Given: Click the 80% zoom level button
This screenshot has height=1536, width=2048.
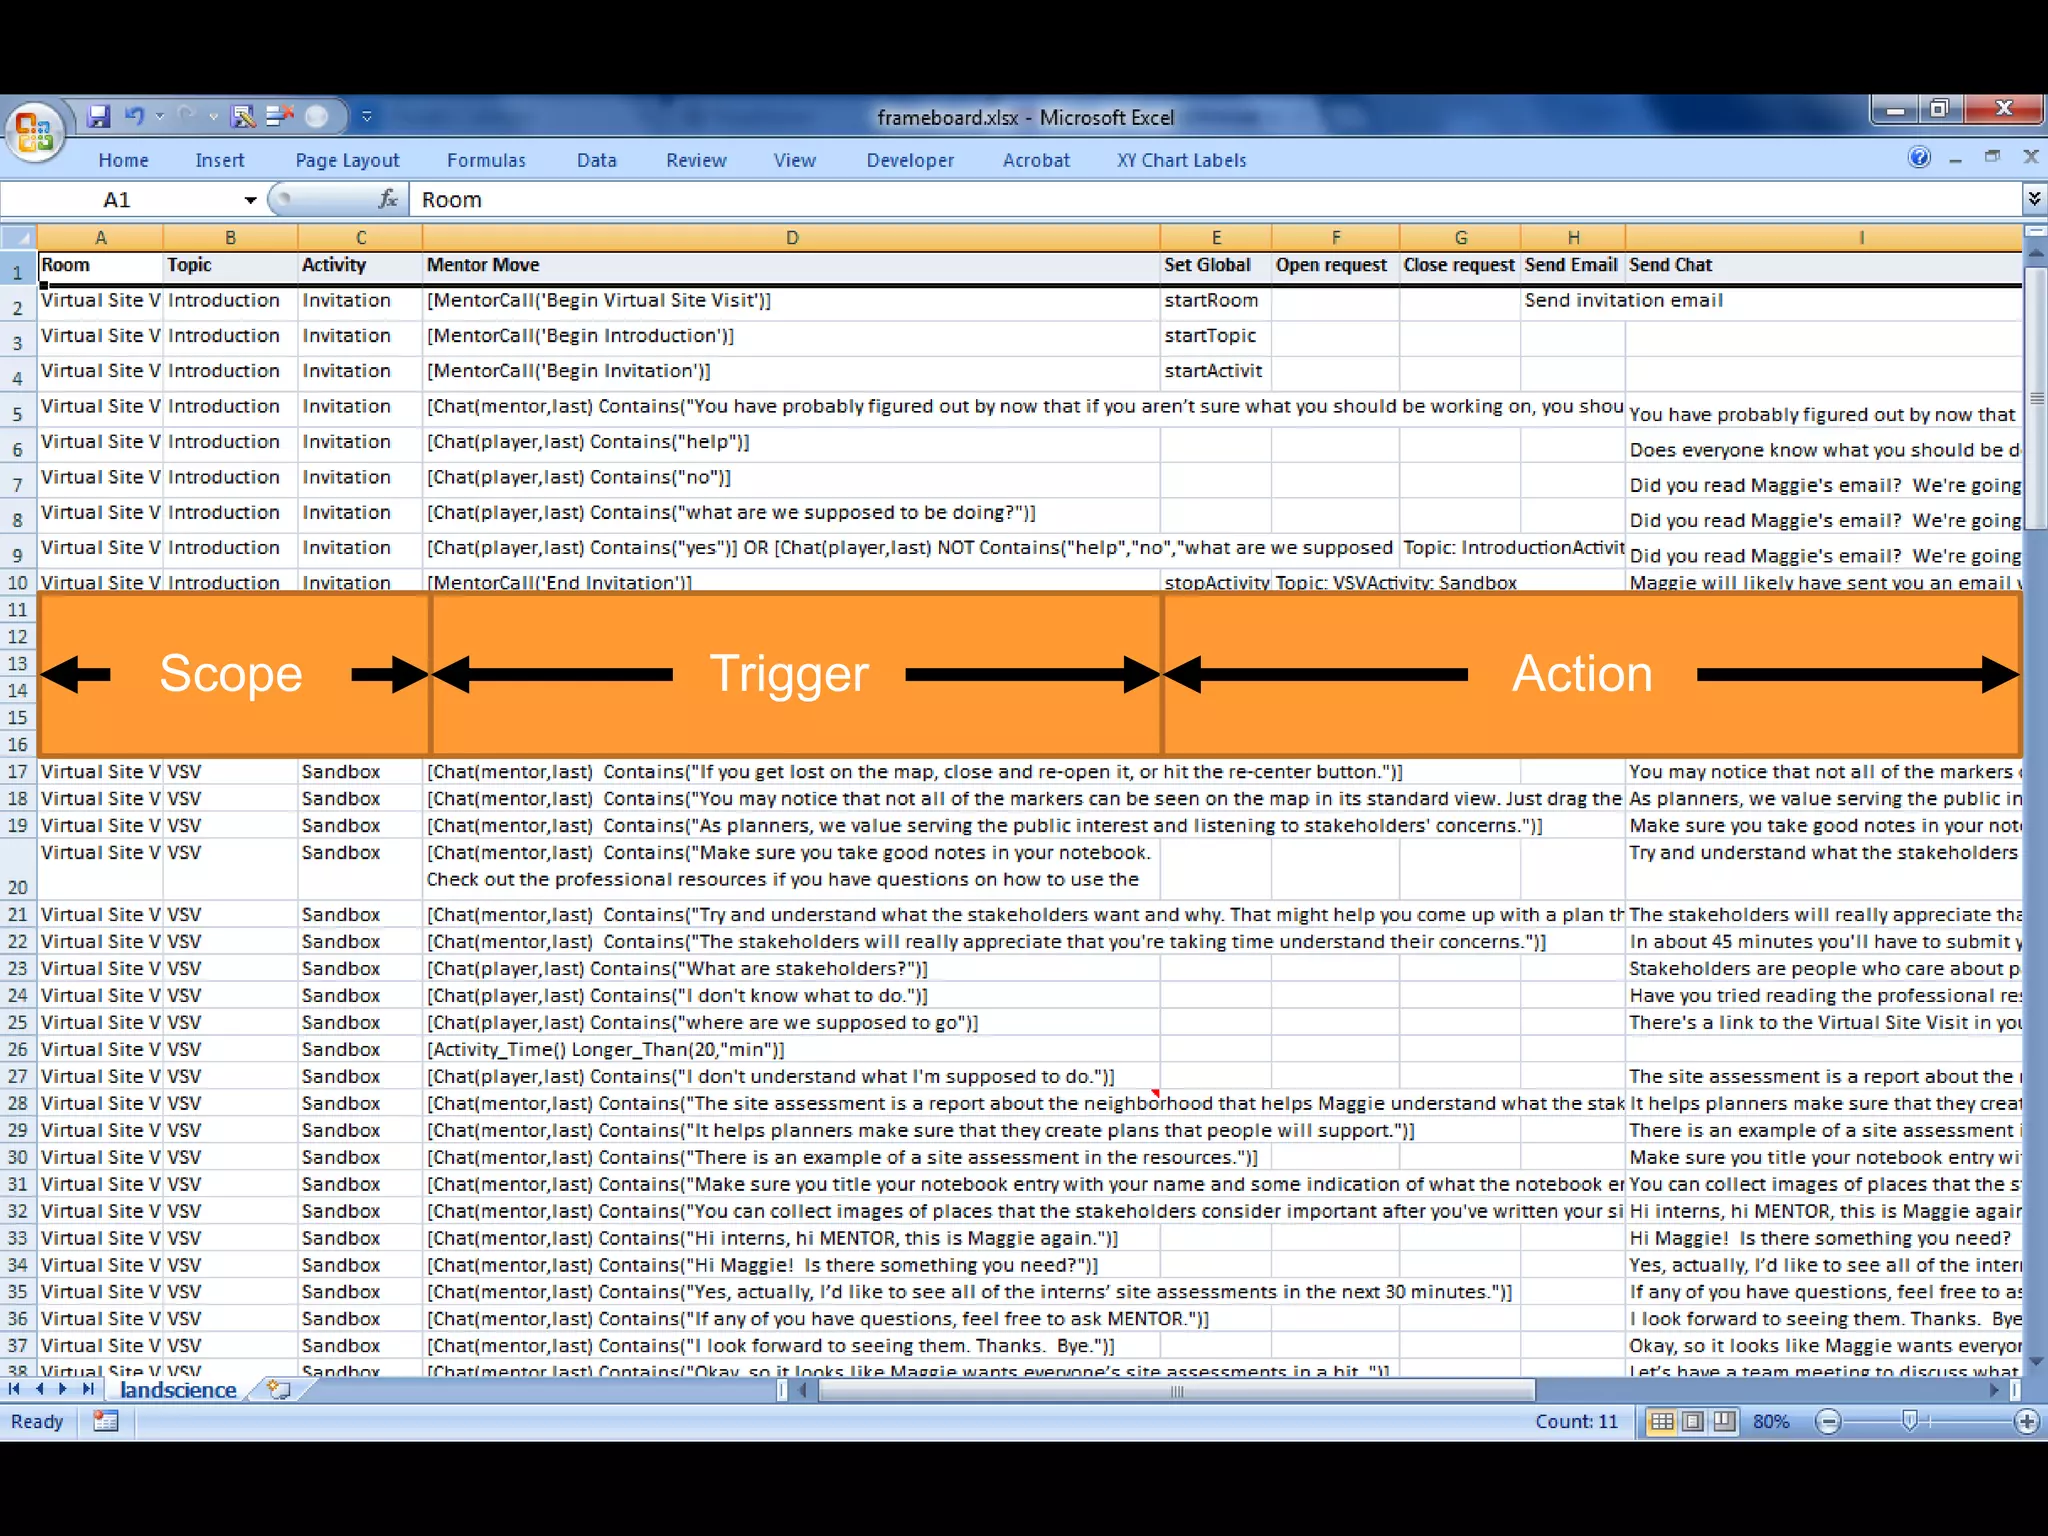Looking at the screenshot, I should coord(1771,1421).
